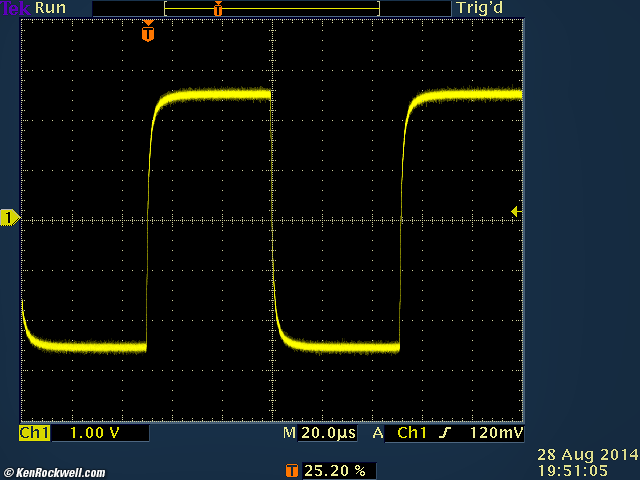The image size is (640, 480).
Task: Toggle the highlighted Ch1 channel label
Action: [x=34, y=433]
